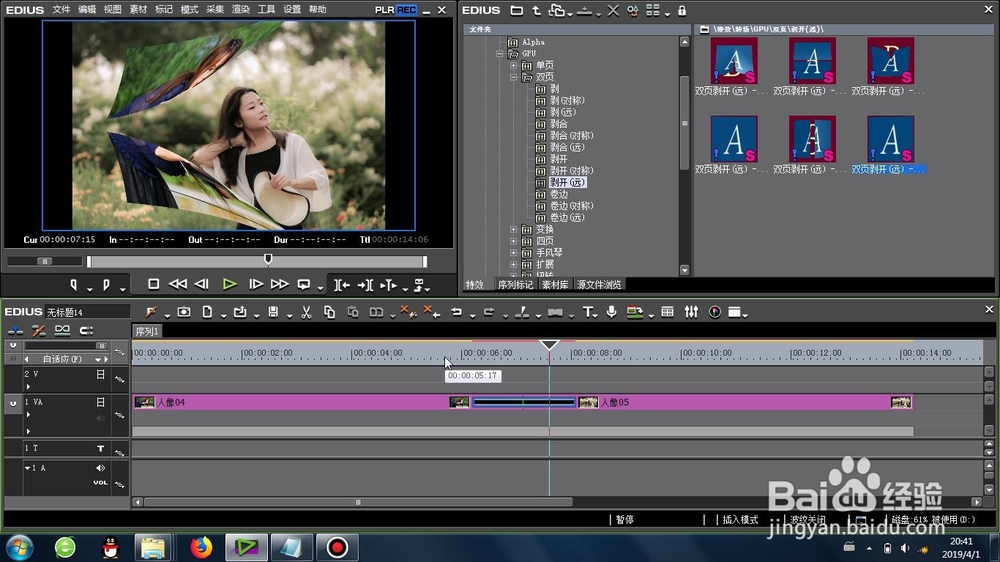Click the Ripple delete orange X icon
Screen dimensions: 1000x562
(x=432, y=312)
